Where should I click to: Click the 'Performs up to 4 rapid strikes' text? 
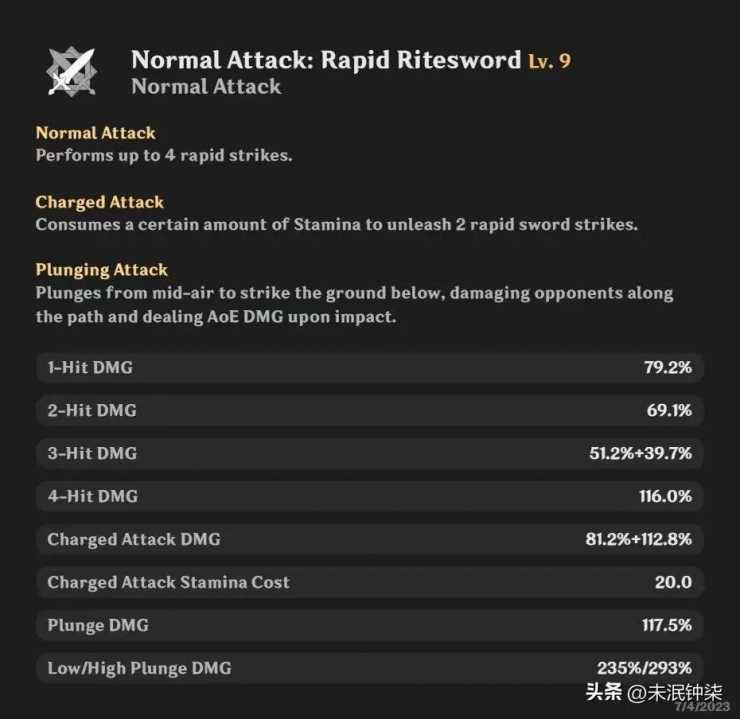[164, 156]
